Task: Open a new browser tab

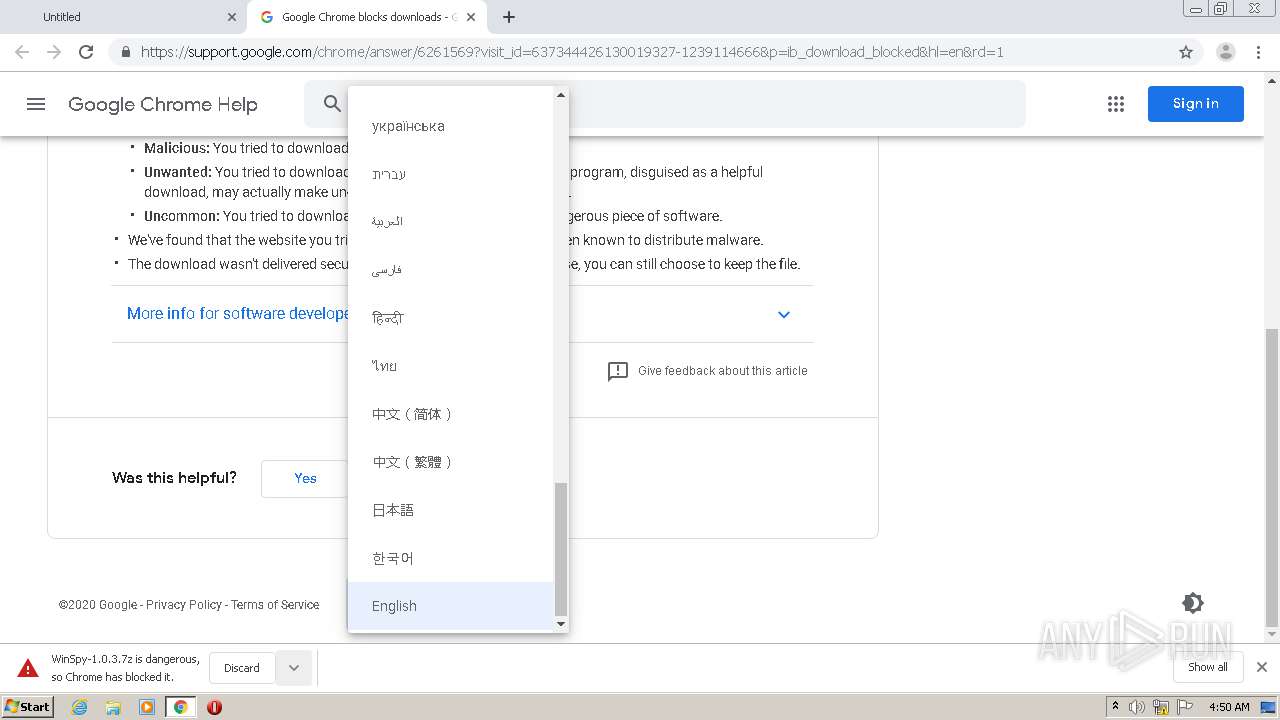Action: pos(509,17)
